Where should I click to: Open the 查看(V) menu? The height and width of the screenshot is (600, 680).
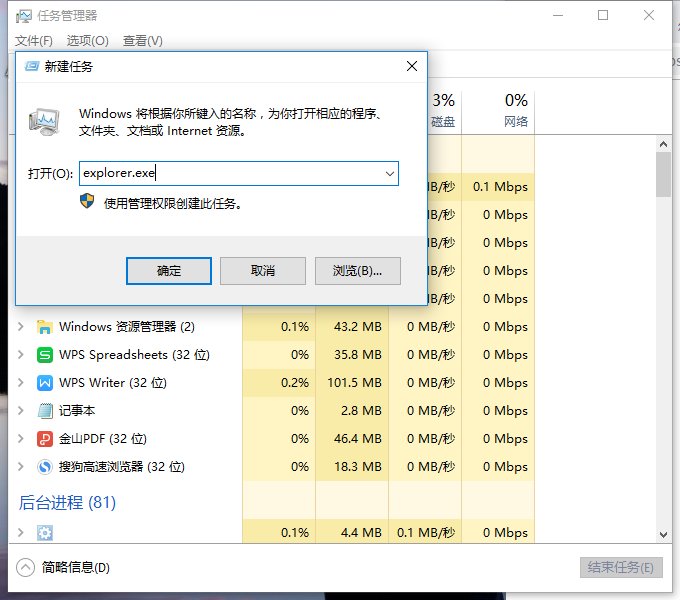point(143,41)
